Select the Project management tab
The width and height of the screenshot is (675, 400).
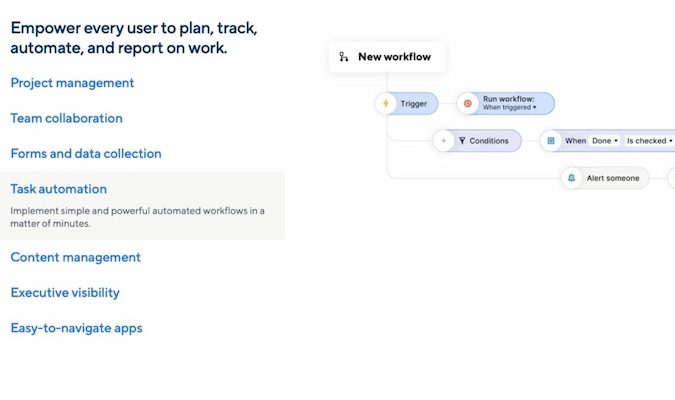coord(72,83)
